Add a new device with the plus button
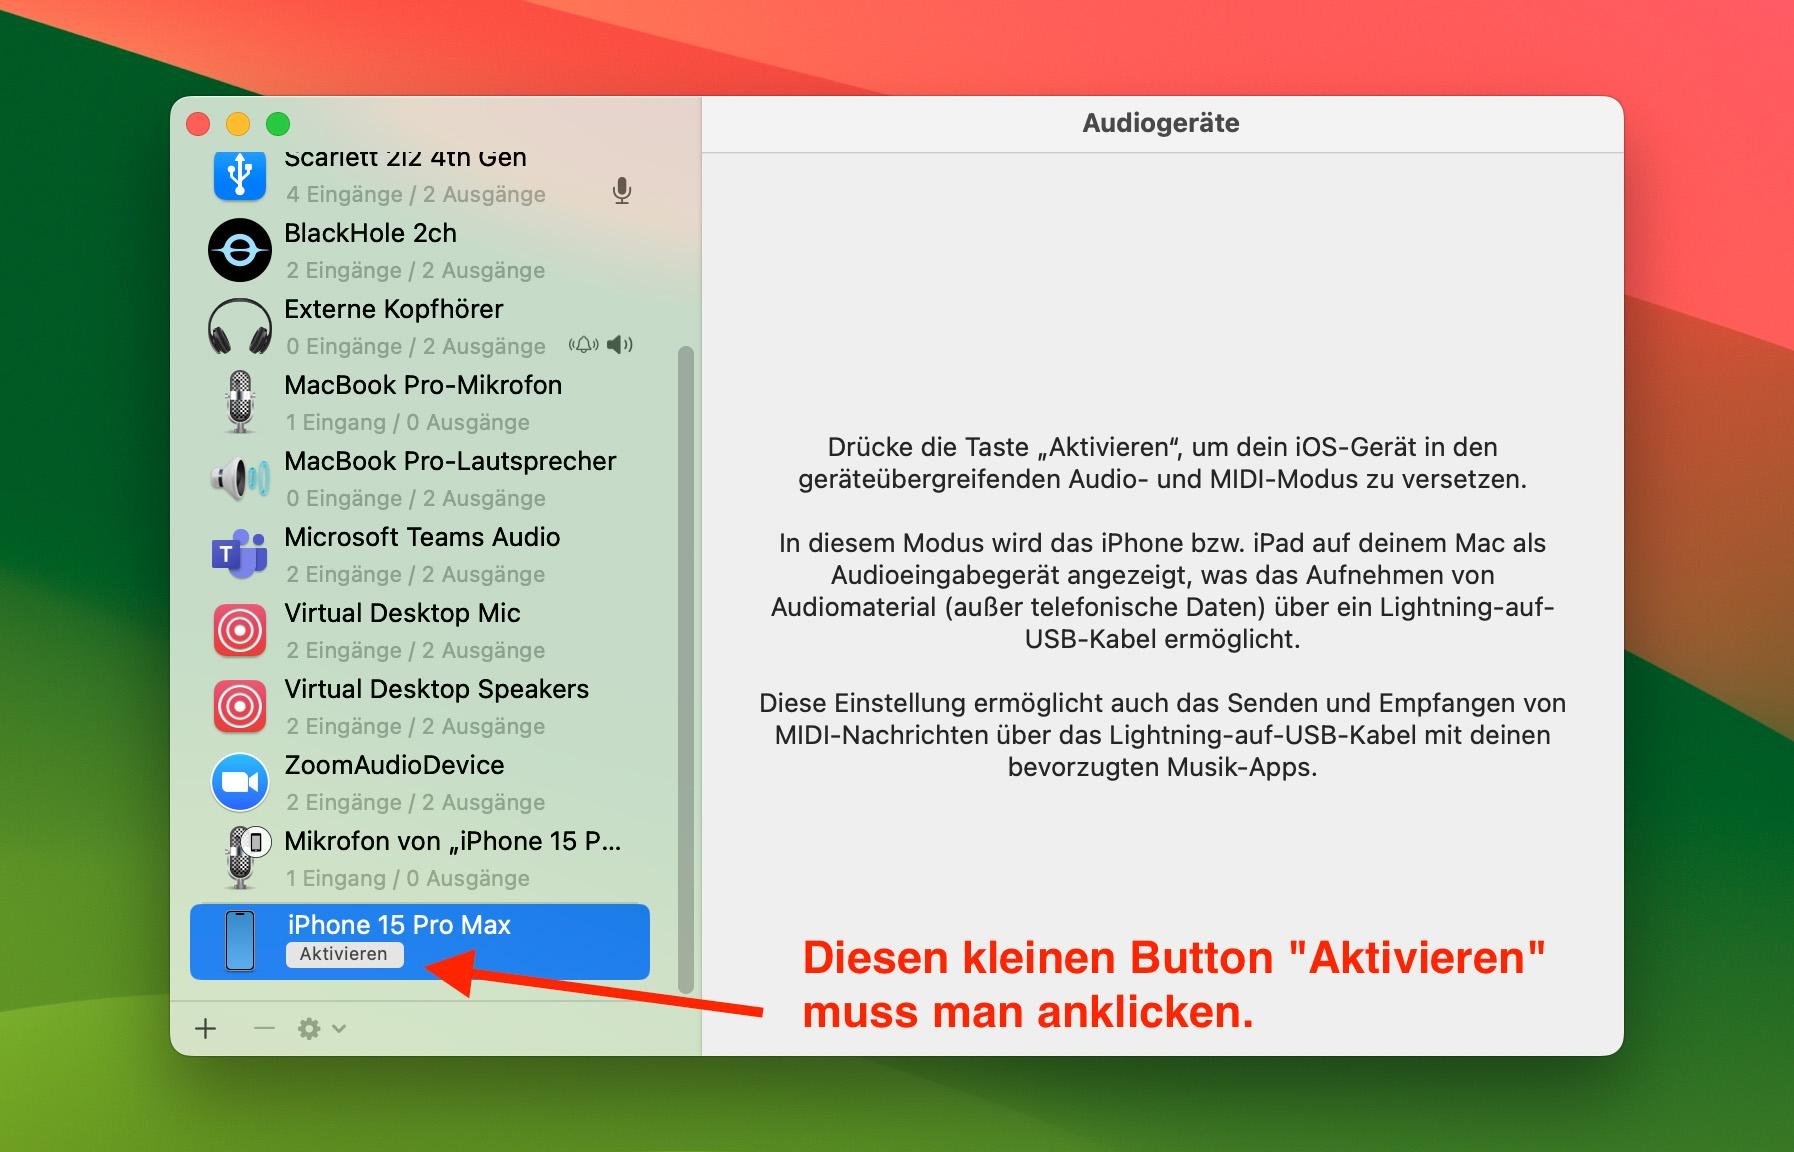1794x1152 pixels. tap(206, 1028)
